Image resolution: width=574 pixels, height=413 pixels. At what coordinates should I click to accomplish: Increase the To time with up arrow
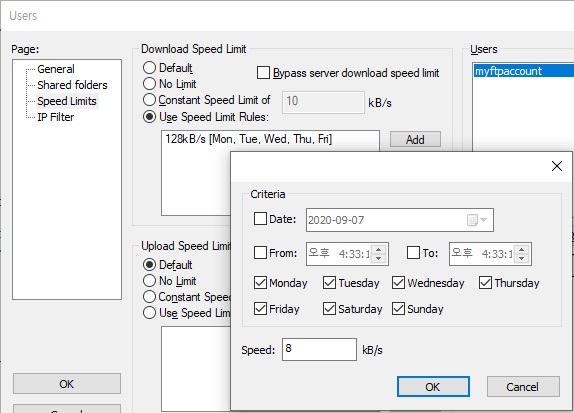tap(521, 250)
